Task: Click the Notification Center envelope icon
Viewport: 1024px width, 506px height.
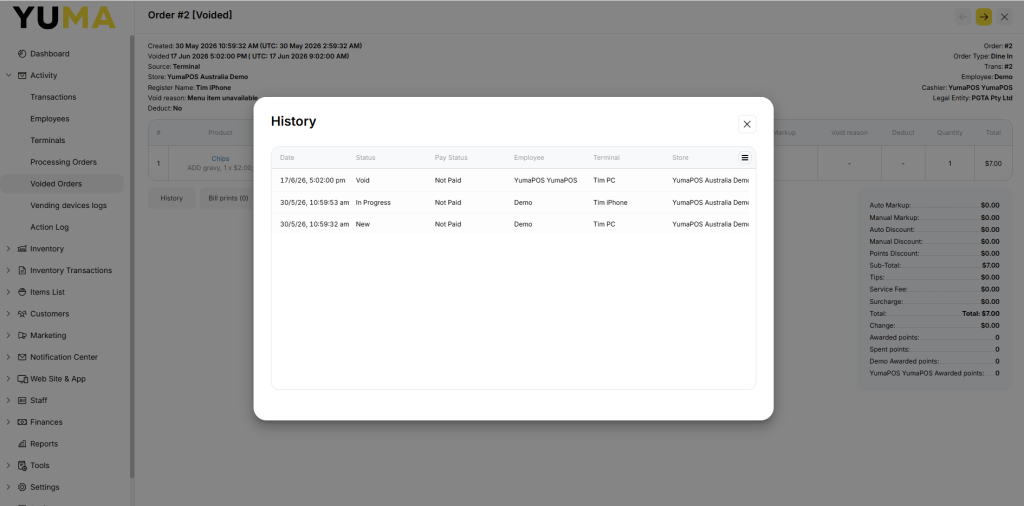Action: click(22, 357)
